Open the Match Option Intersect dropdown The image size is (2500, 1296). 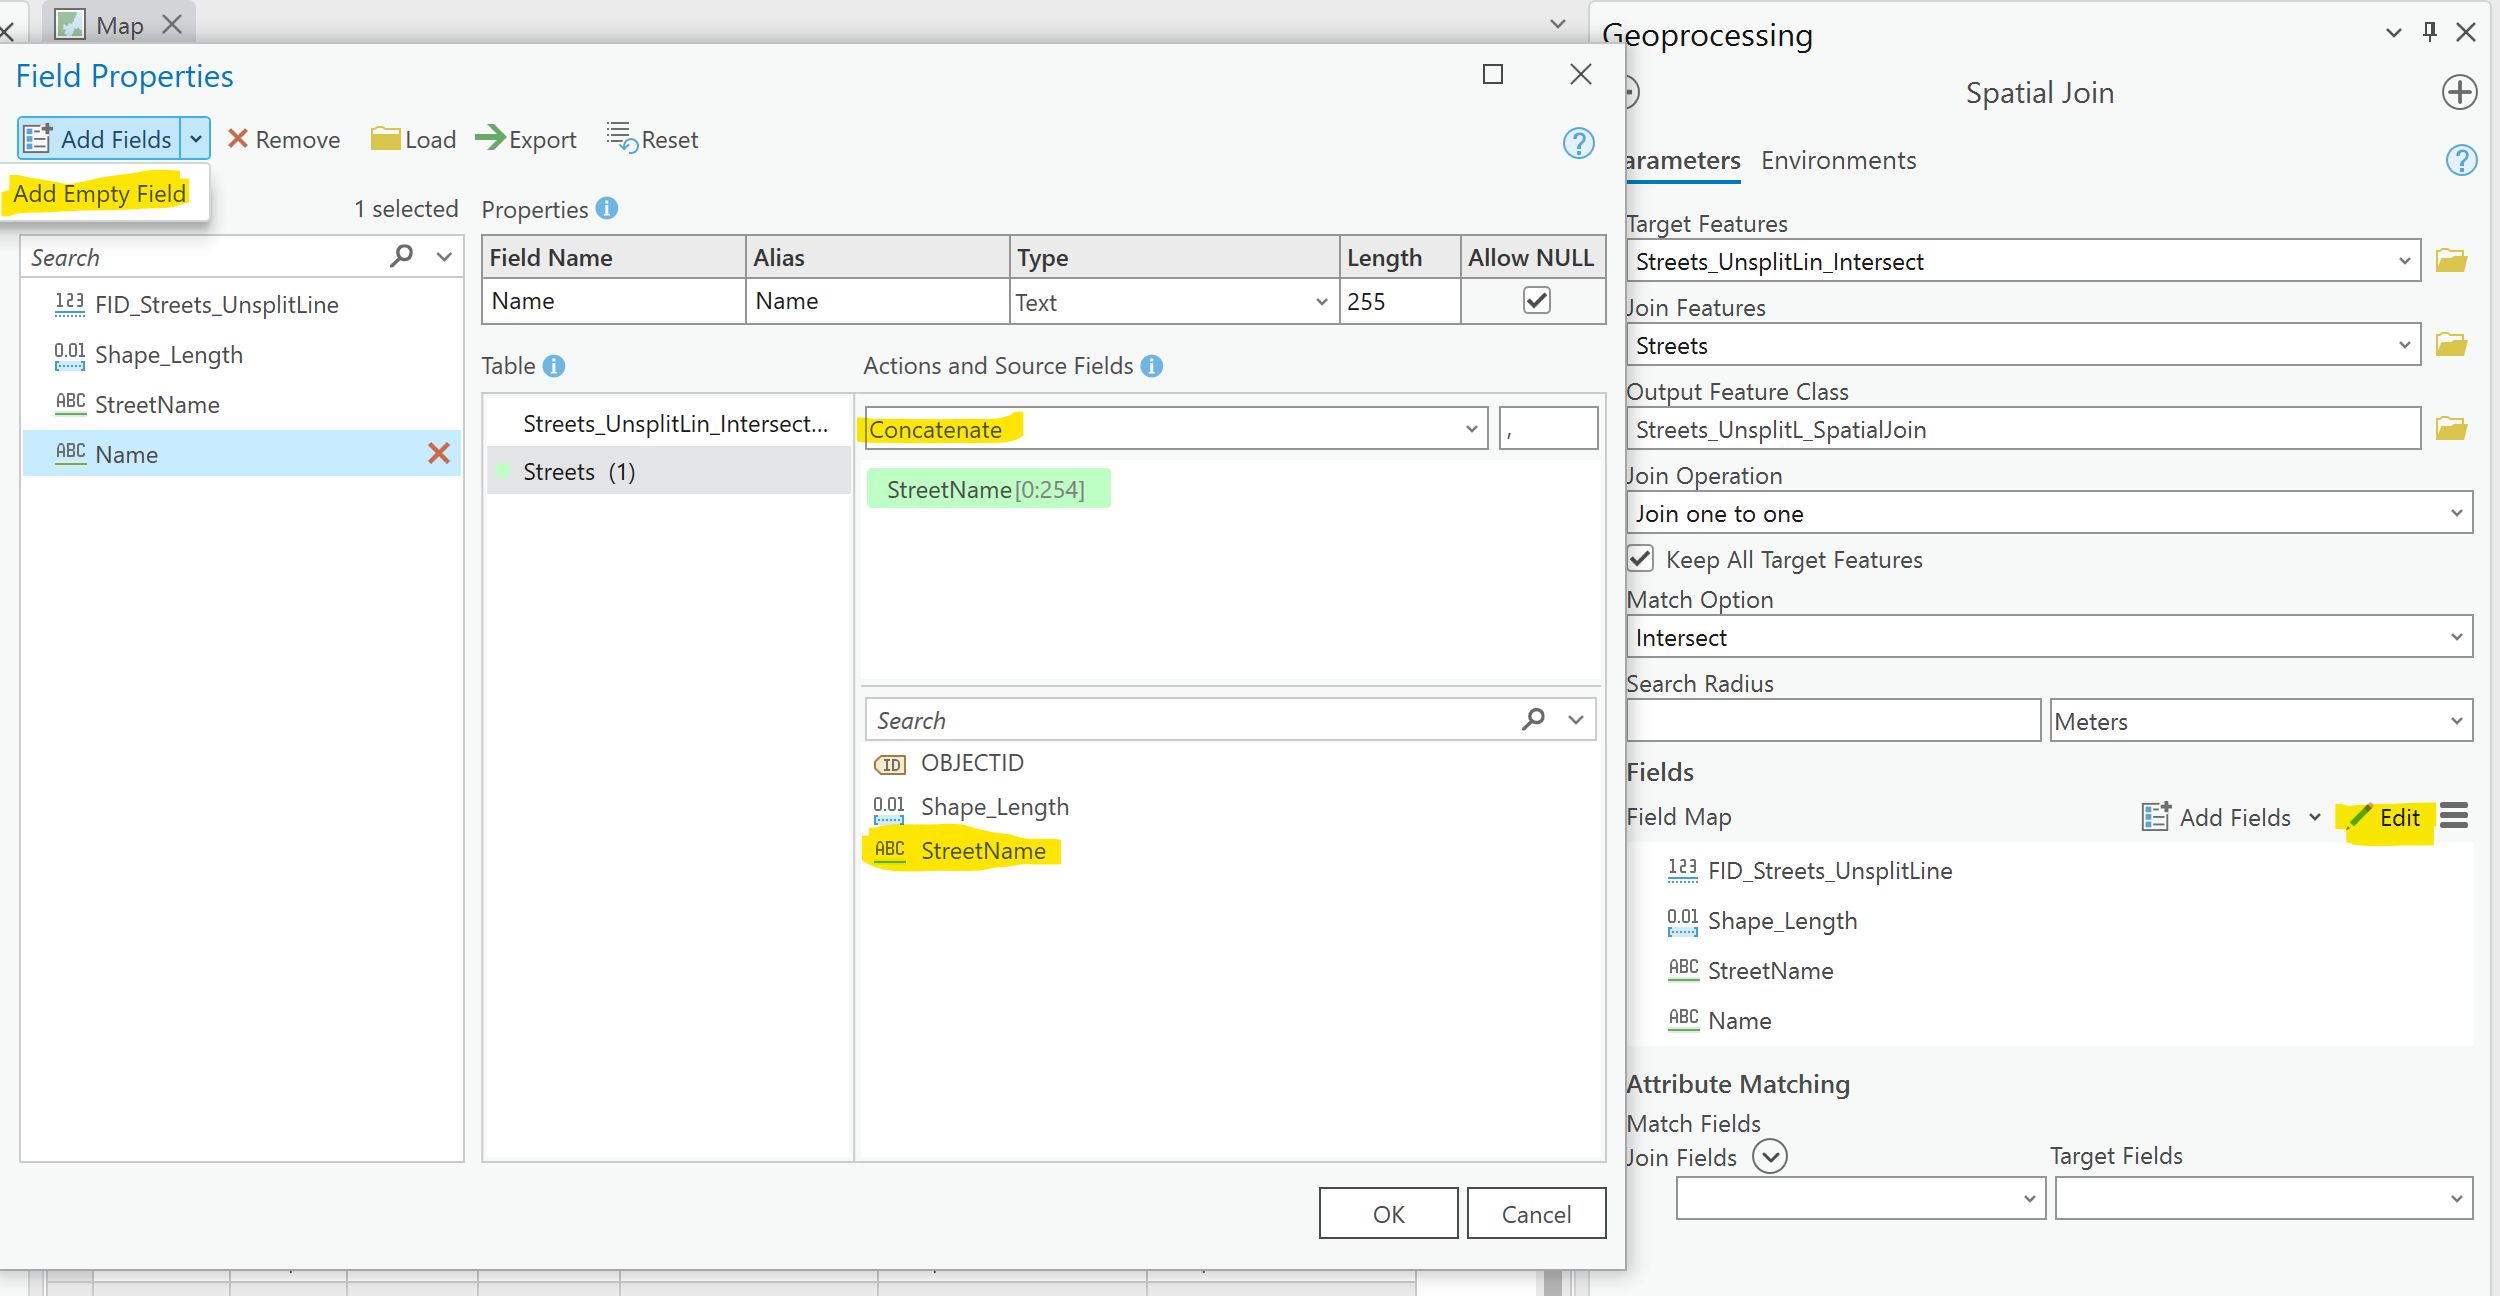point(2459,636)
